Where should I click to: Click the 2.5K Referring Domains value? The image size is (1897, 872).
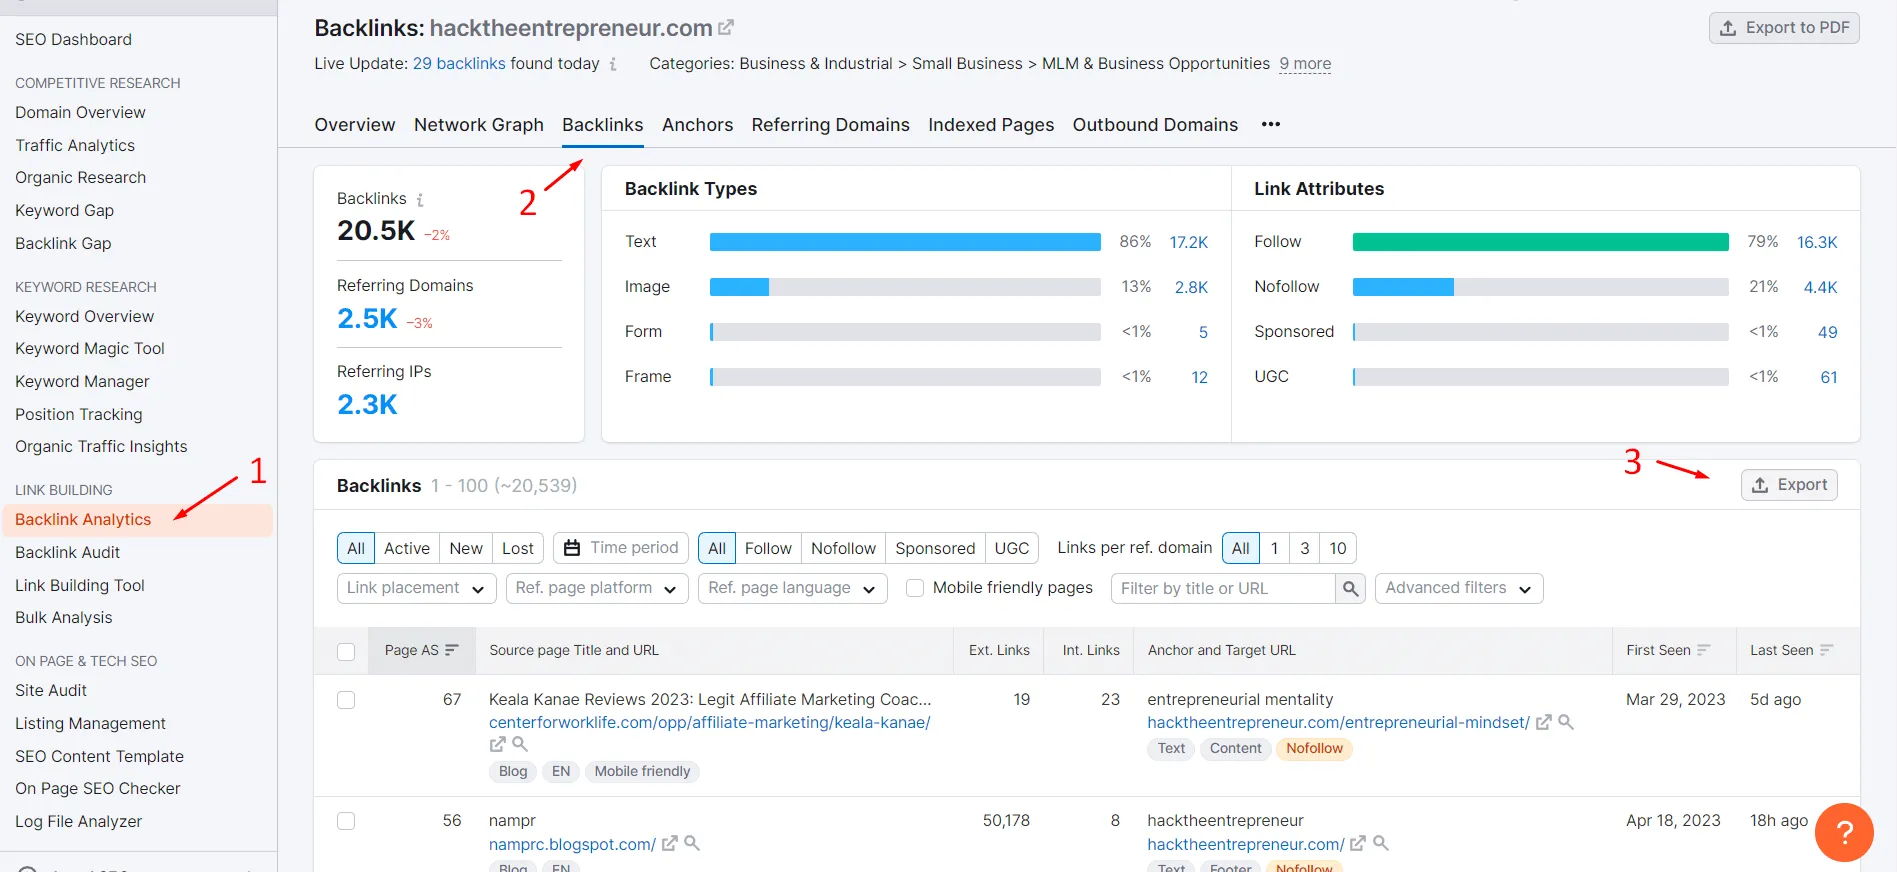tap(367, 319)
